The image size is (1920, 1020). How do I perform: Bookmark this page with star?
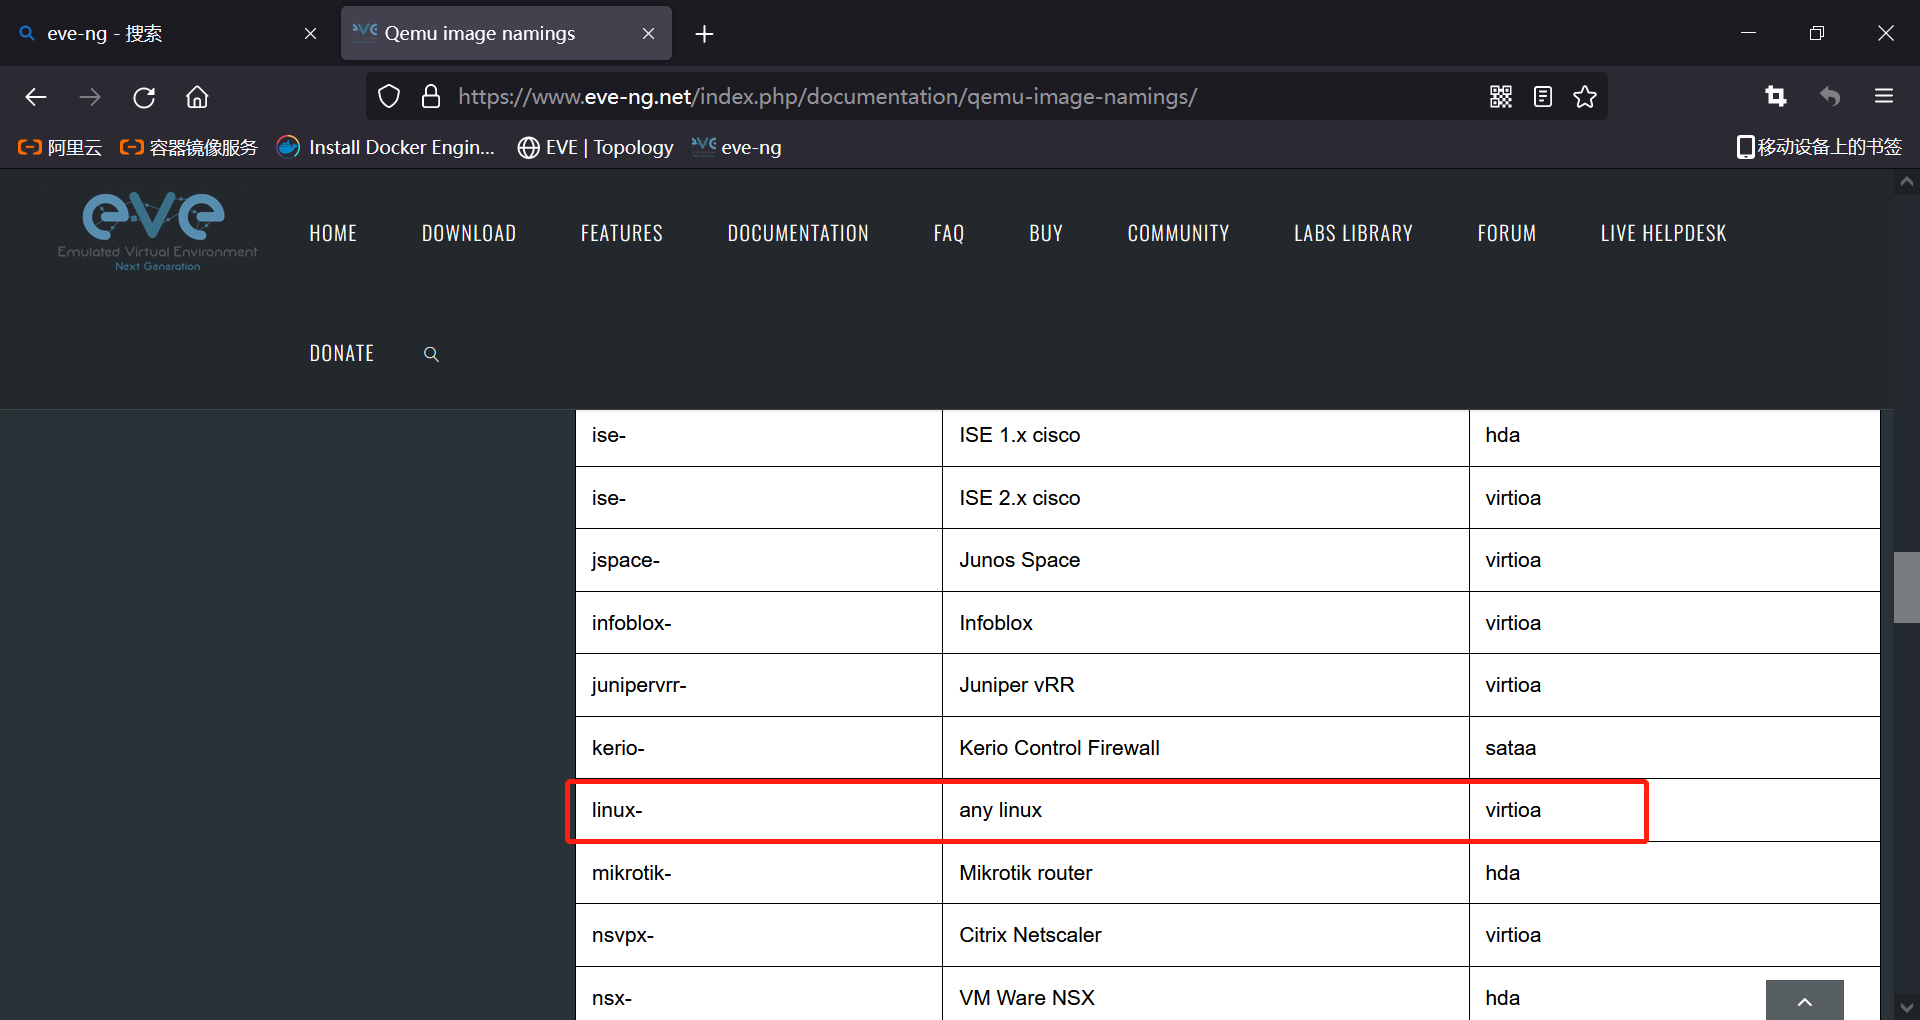click(x=1585, y=97)
